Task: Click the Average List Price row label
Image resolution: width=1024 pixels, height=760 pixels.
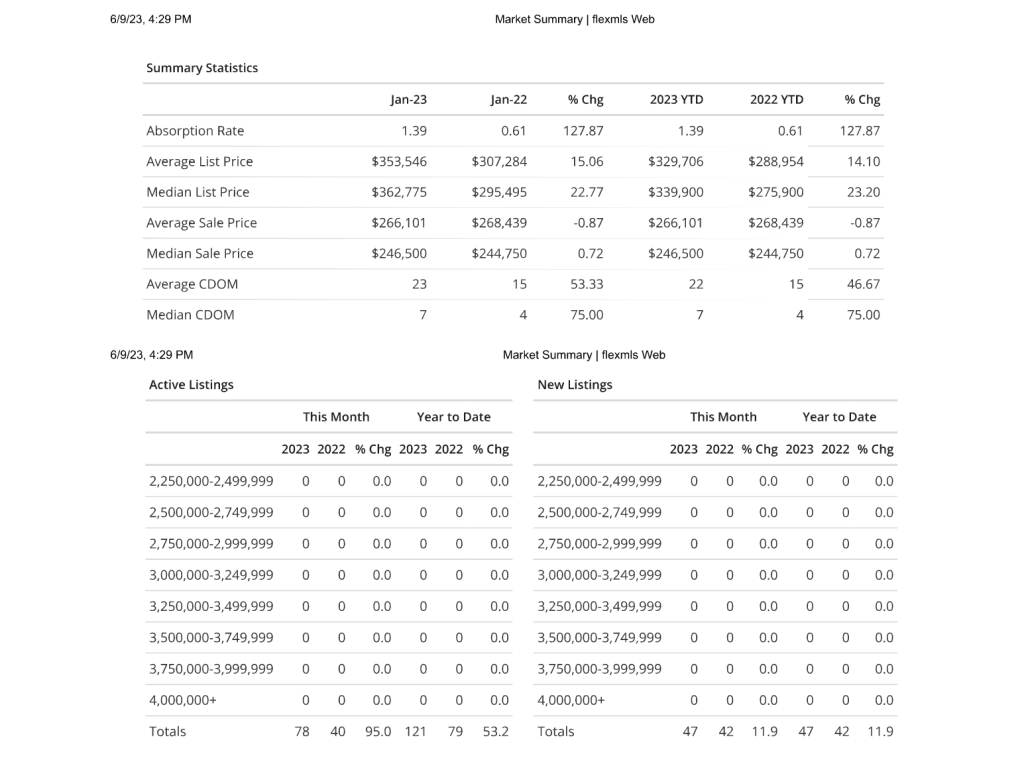Action: (x=199, y=162)
